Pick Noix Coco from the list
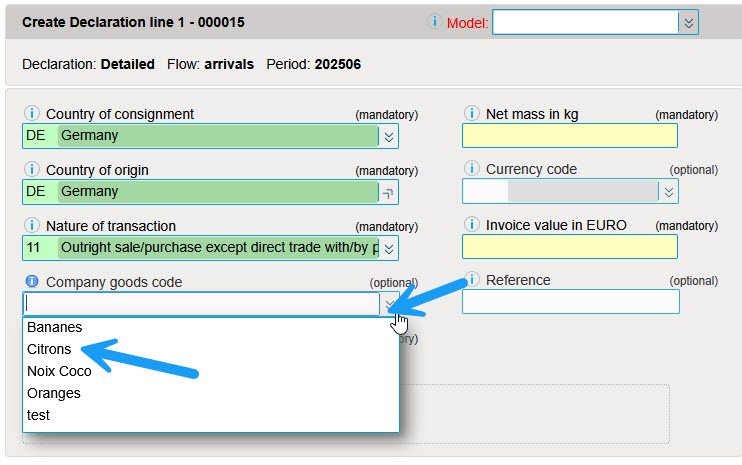 (x=59, y=371)
